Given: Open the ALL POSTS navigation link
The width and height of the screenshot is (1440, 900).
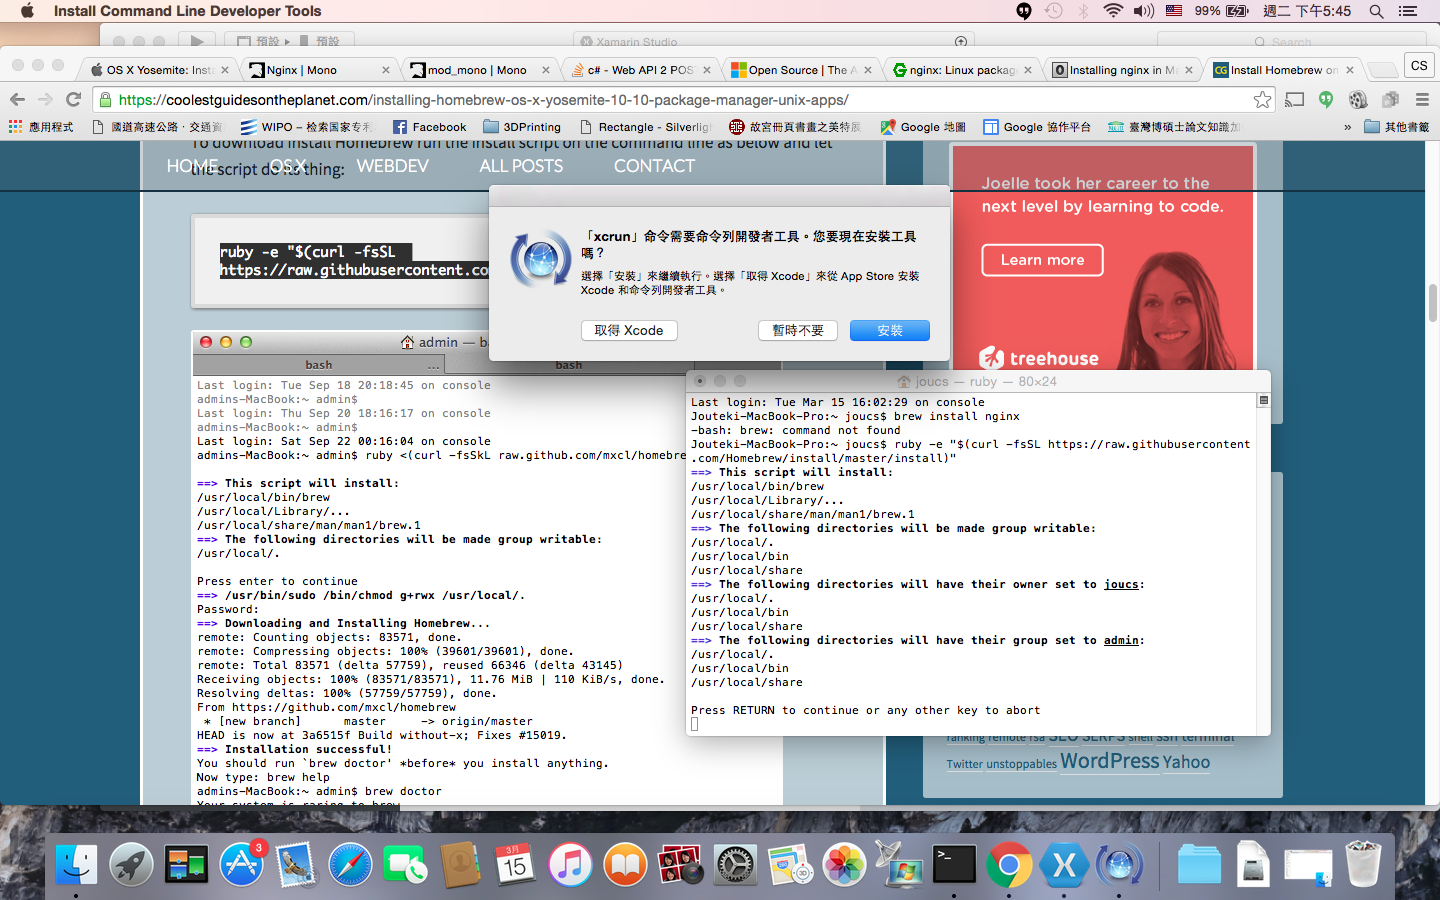Looking at the screenshot, I should [521, 166].
